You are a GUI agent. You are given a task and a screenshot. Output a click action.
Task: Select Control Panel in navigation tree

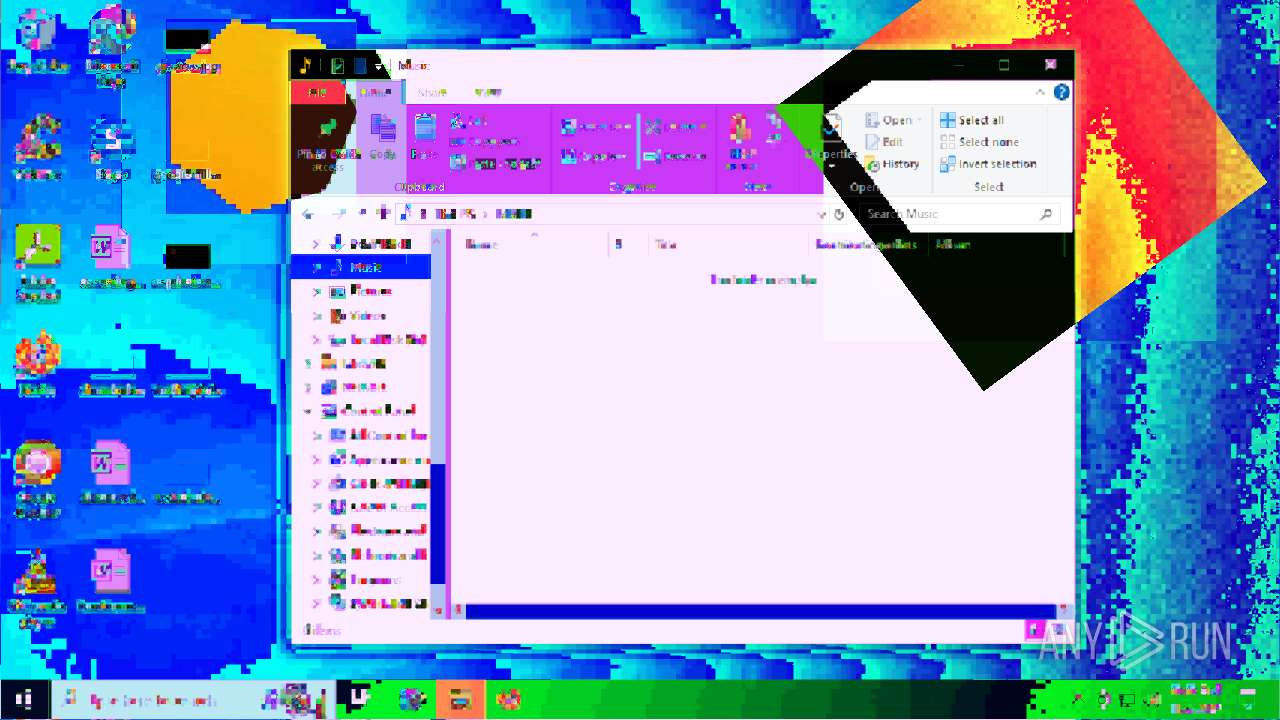click(378, 410)
